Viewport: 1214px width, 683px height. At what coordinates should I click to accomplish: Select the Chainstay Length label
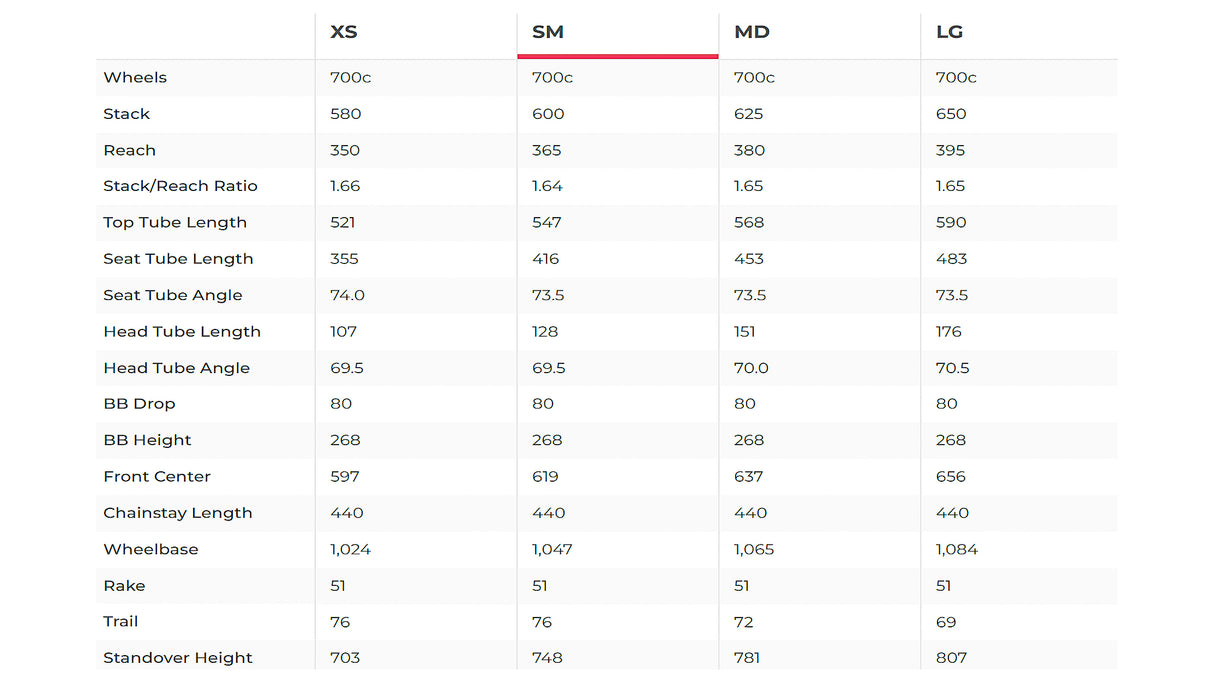178,513
